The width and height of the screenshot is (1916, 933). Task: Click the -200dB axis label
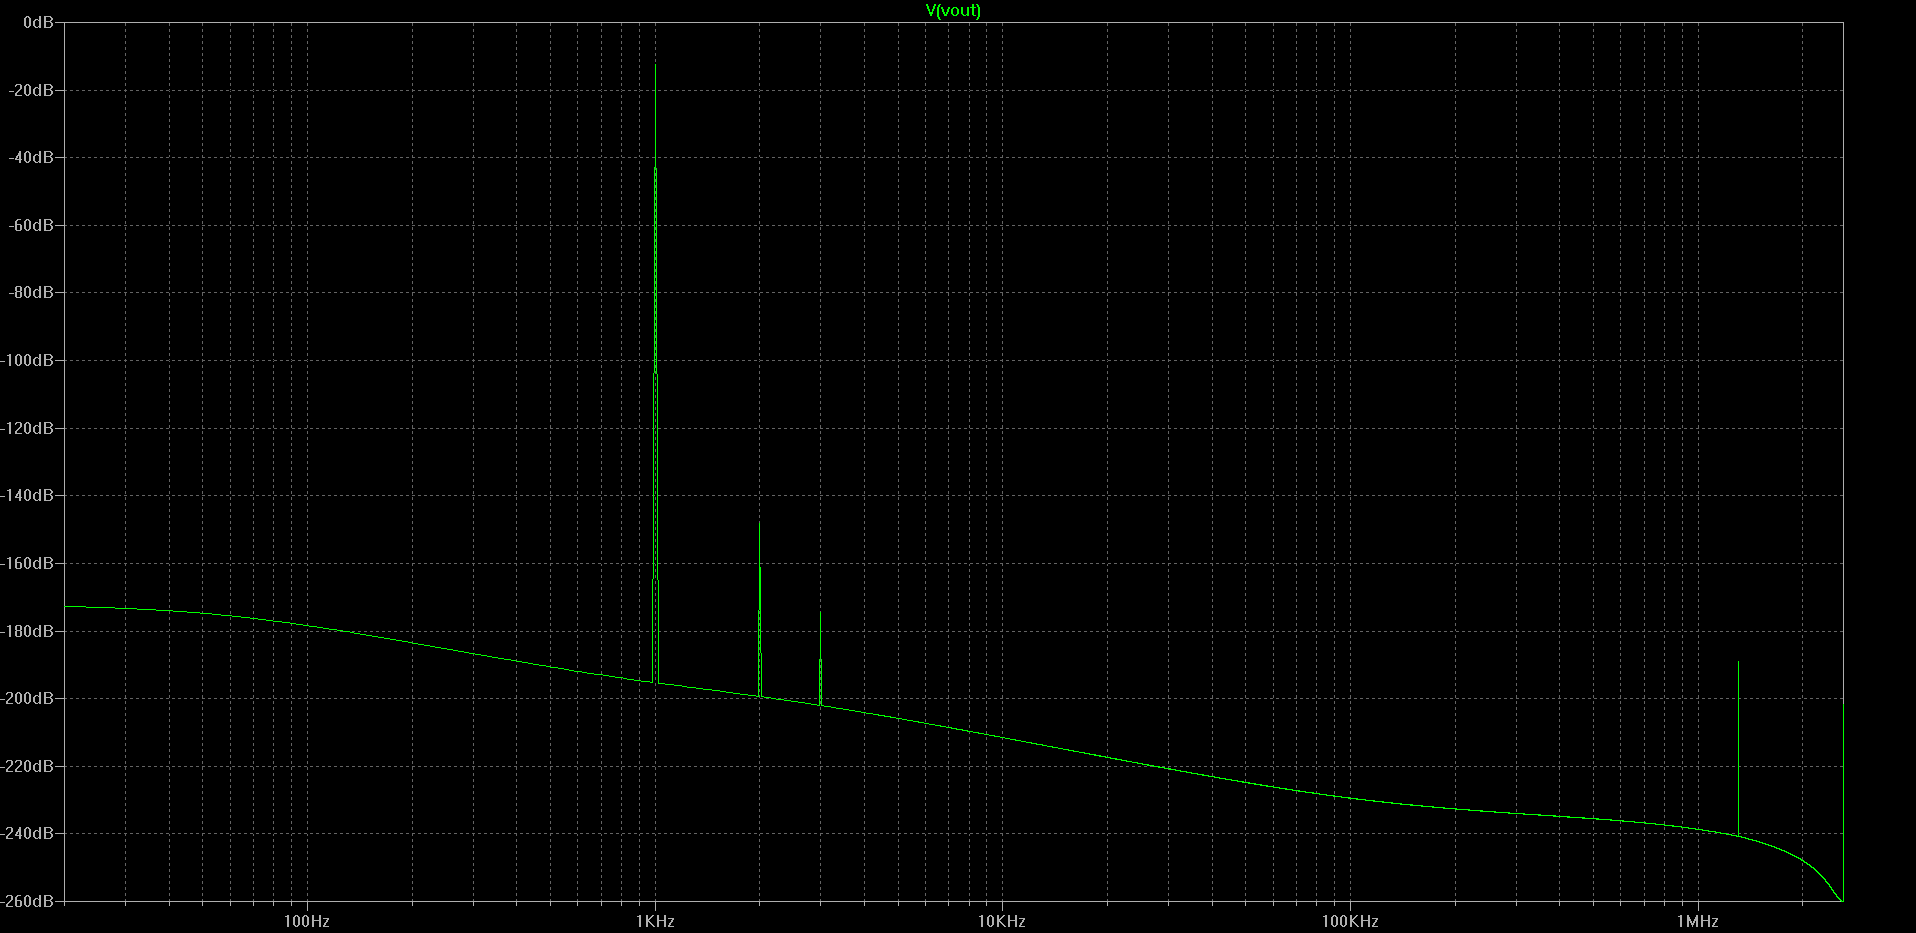[x=27, y=698]
